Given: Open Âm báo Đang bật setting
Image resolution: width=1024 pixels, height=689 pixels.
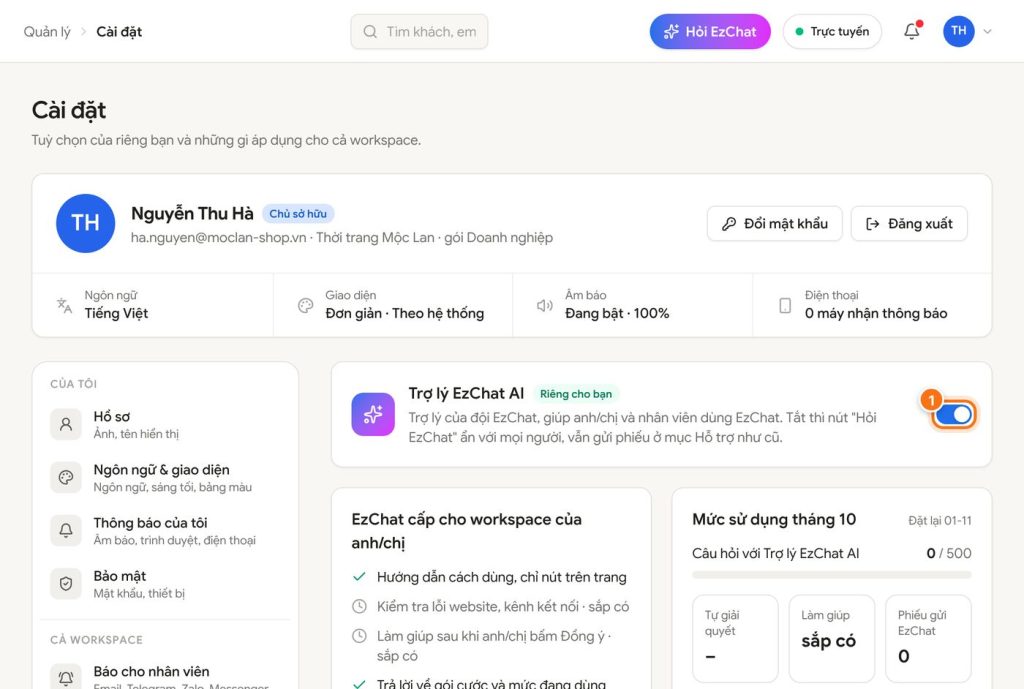Looking at the screenshot, I should [x=633, y=305].
